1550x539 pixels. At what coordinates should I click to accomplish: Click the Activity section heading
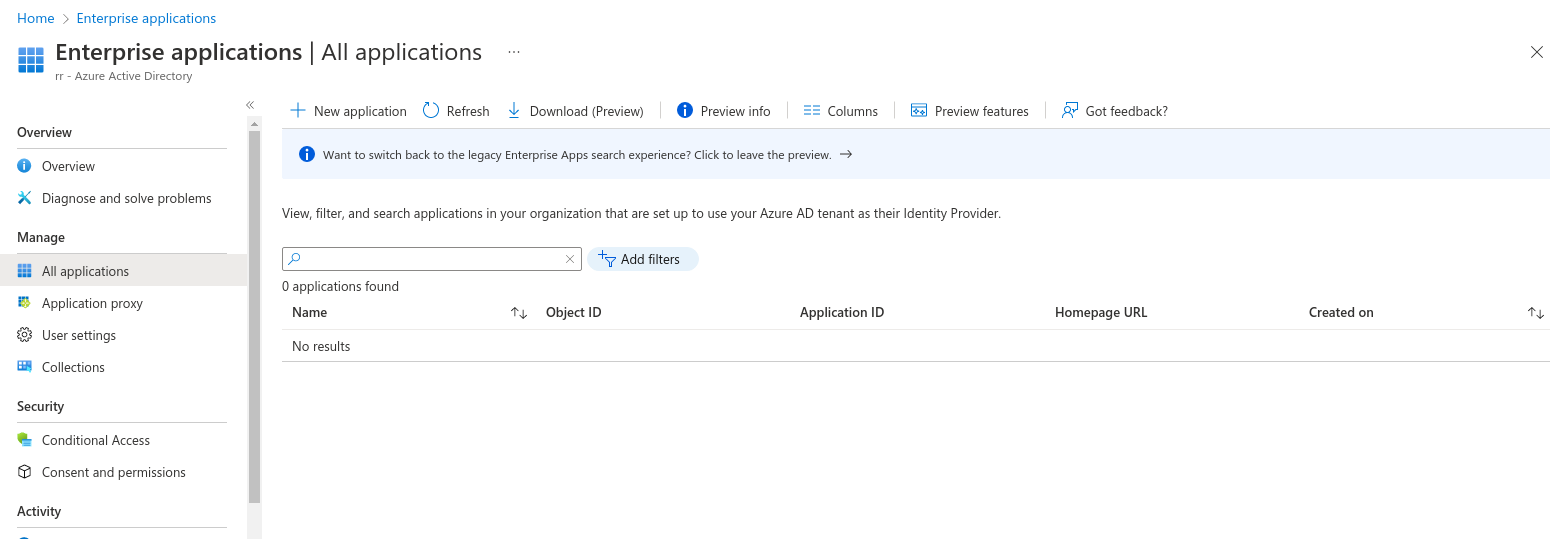(39, 512)
